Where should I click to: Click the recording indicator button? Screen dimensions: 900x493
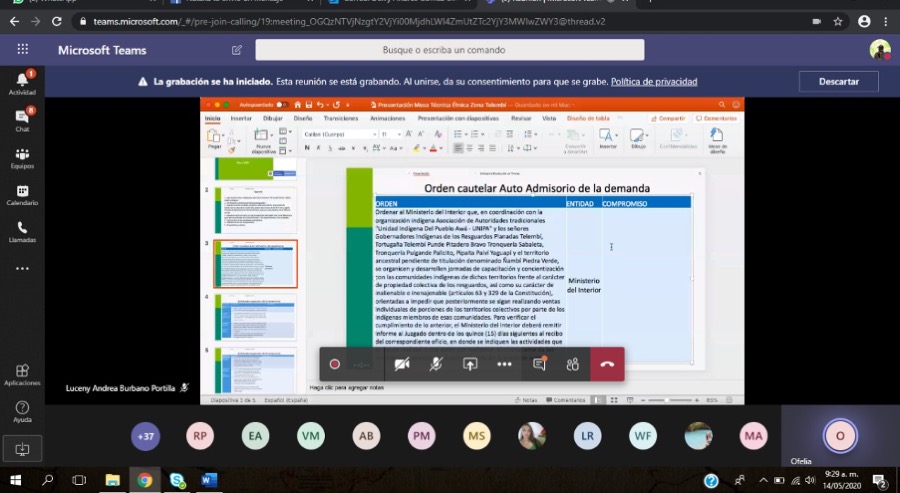pyautogui.click(x=335, y=364)
